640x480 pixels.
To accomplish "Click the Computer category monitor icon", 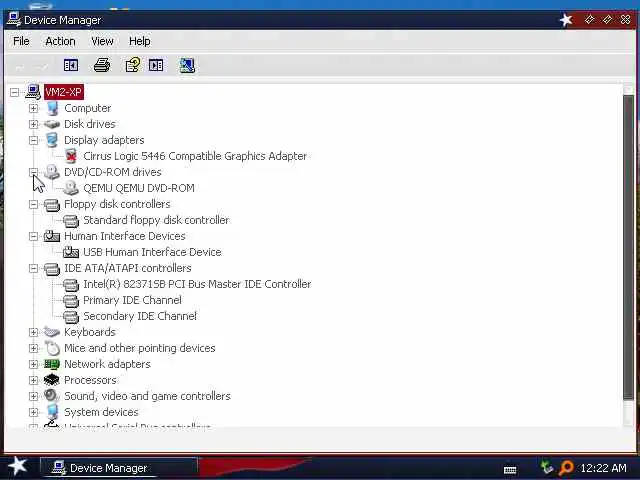I will (52, 108).
